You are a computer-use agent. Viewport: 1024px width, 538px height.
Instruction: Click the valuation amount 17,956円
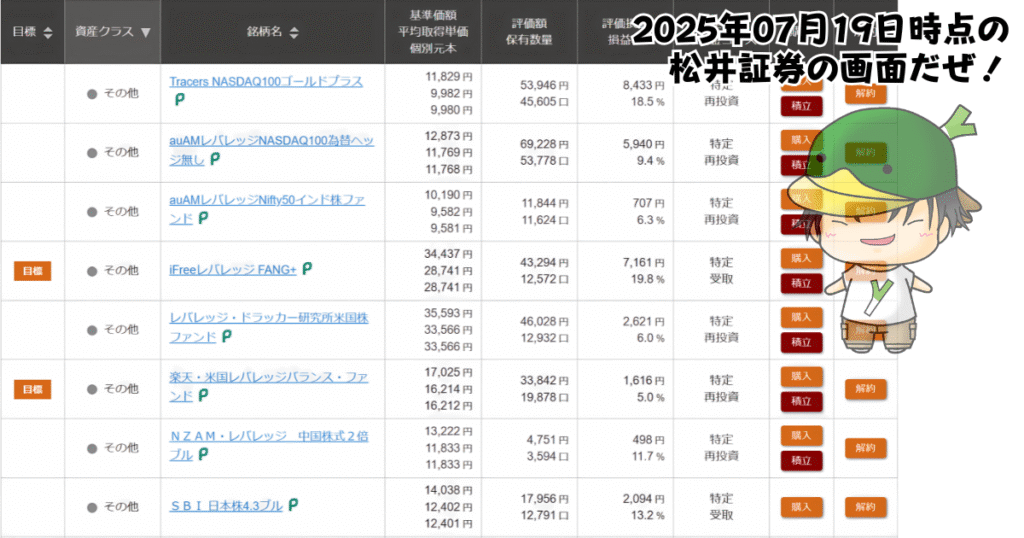(x=544, y=499)
